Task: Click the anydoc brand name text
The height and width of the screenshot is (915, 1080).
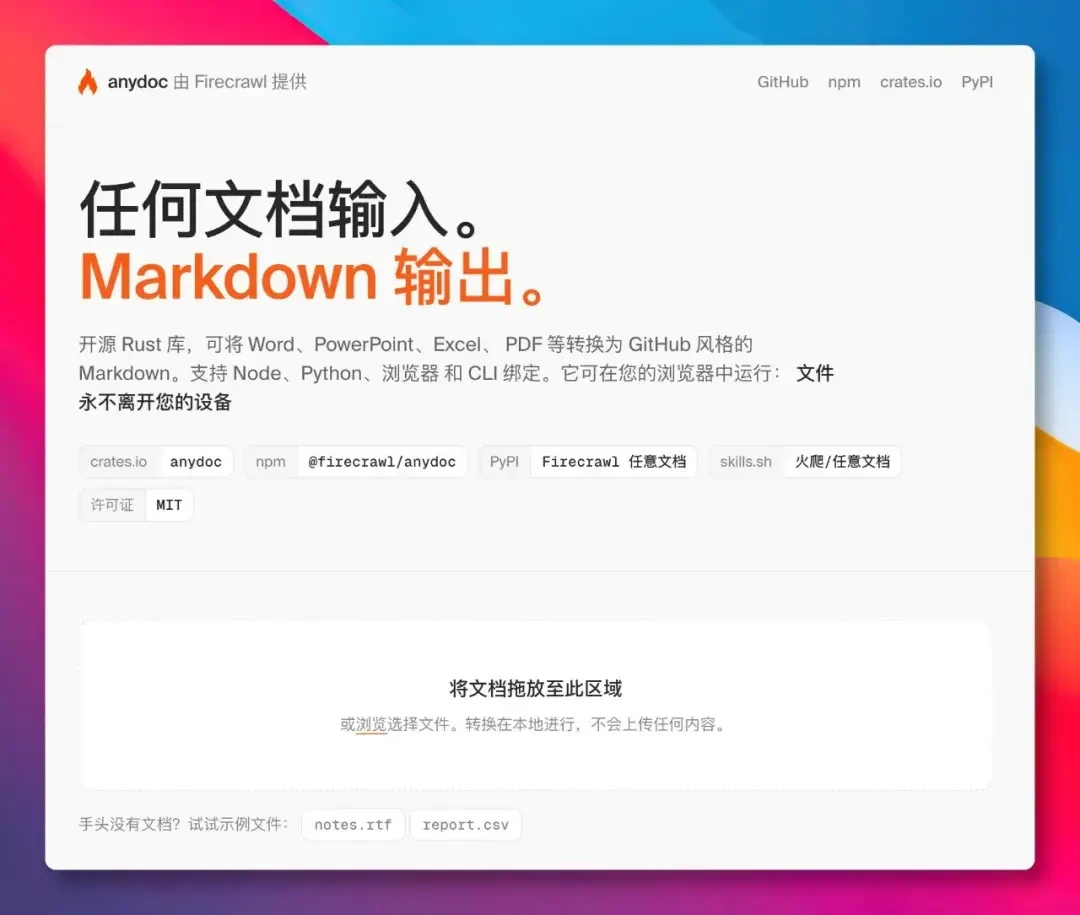Action: click(x=138, y=82)
